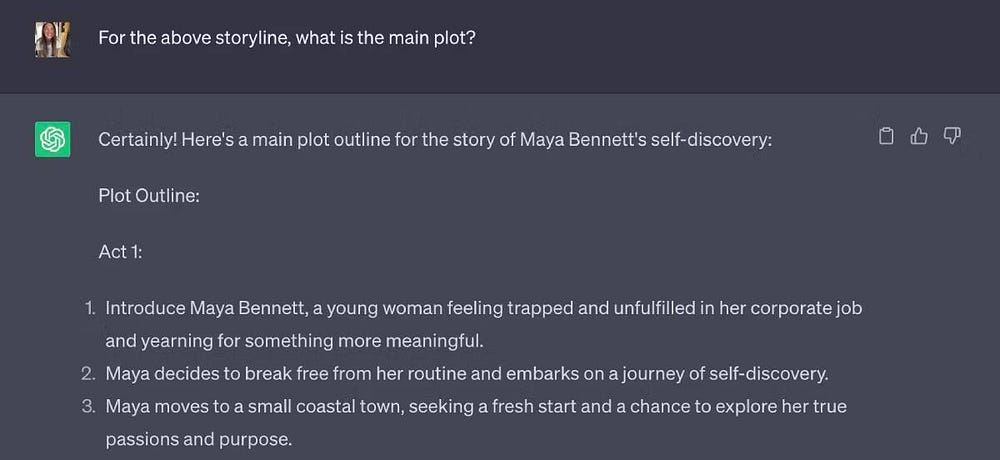Click the user profile avatar photo

(x=52, y=39)
